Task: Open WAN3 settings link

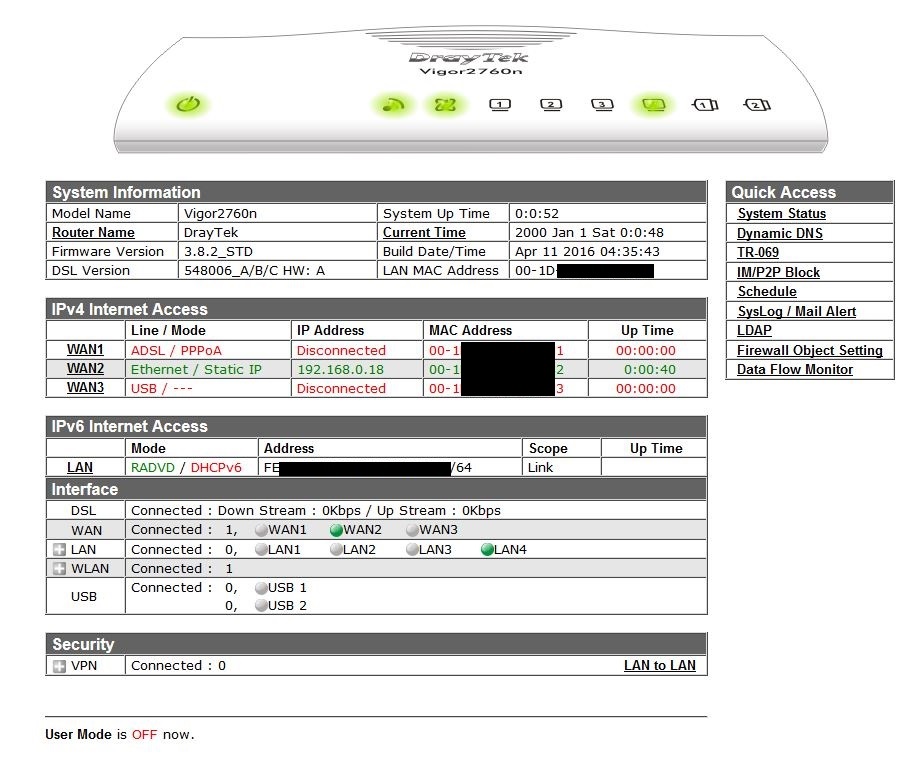Action: pyautogui.click(x=85, y=387)
